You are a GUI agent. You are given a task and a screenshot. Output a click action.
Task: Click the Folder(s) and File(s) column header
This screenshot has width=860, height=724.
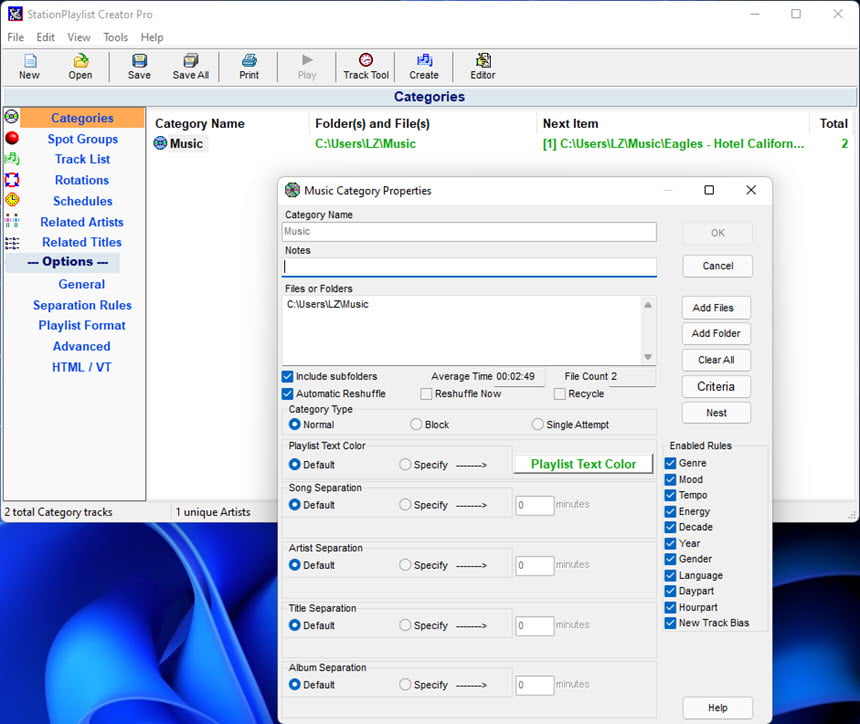[372, 123]
